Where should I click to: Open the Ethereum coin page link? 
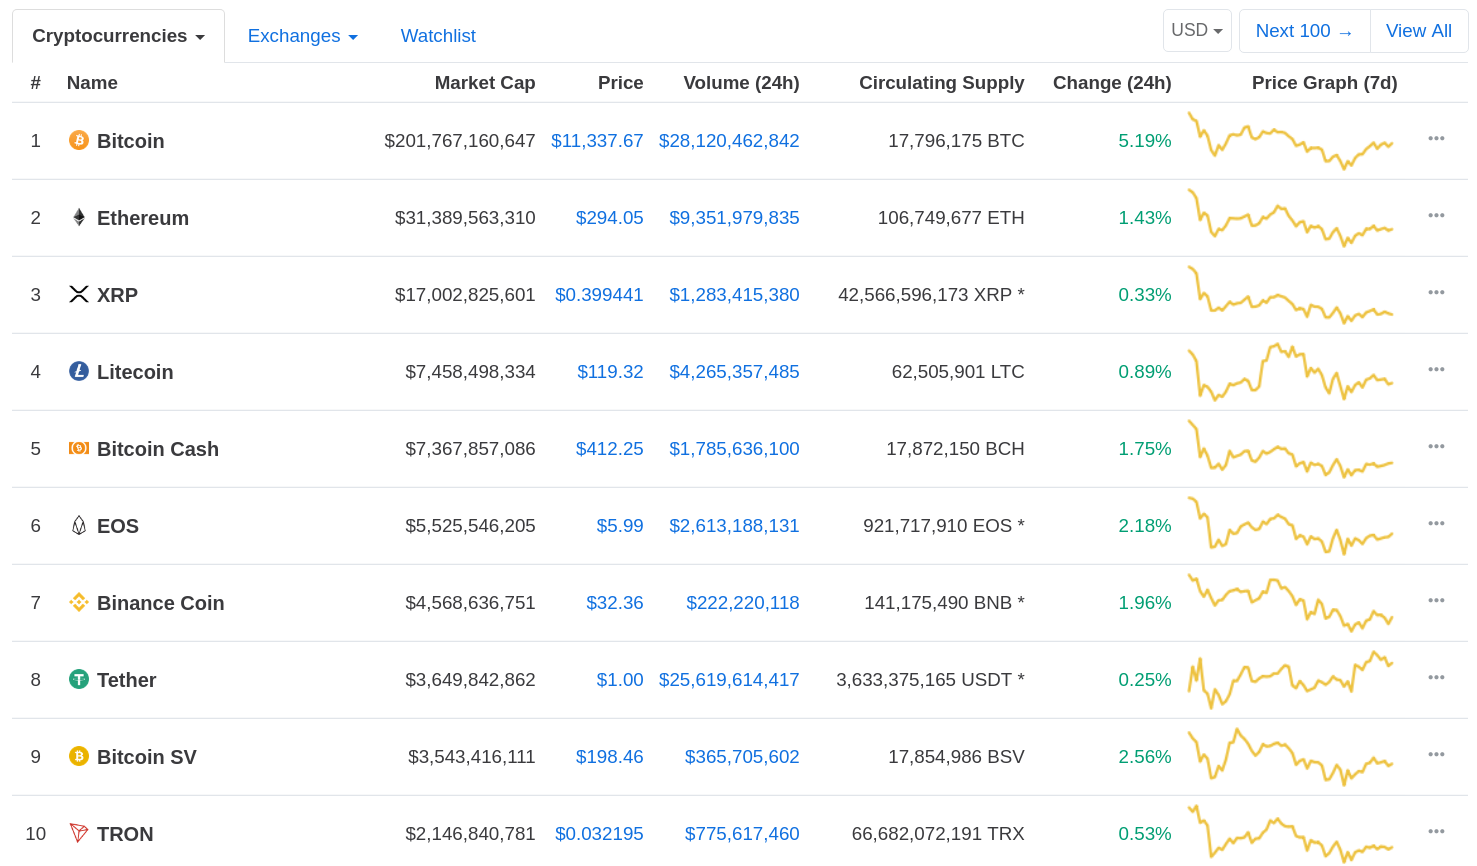(x=143, y=218)
